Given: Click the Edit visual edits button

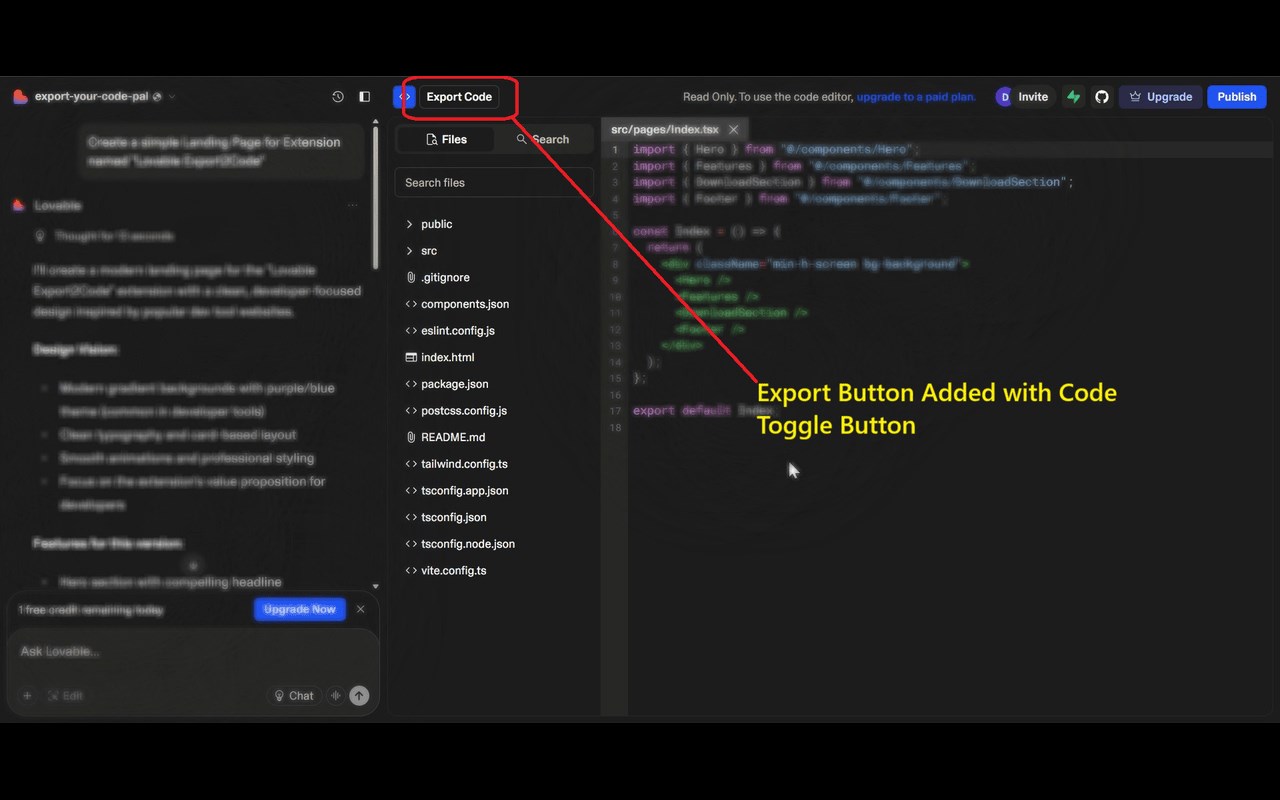Looking at the screenshot, I should [x=65, y=696].
